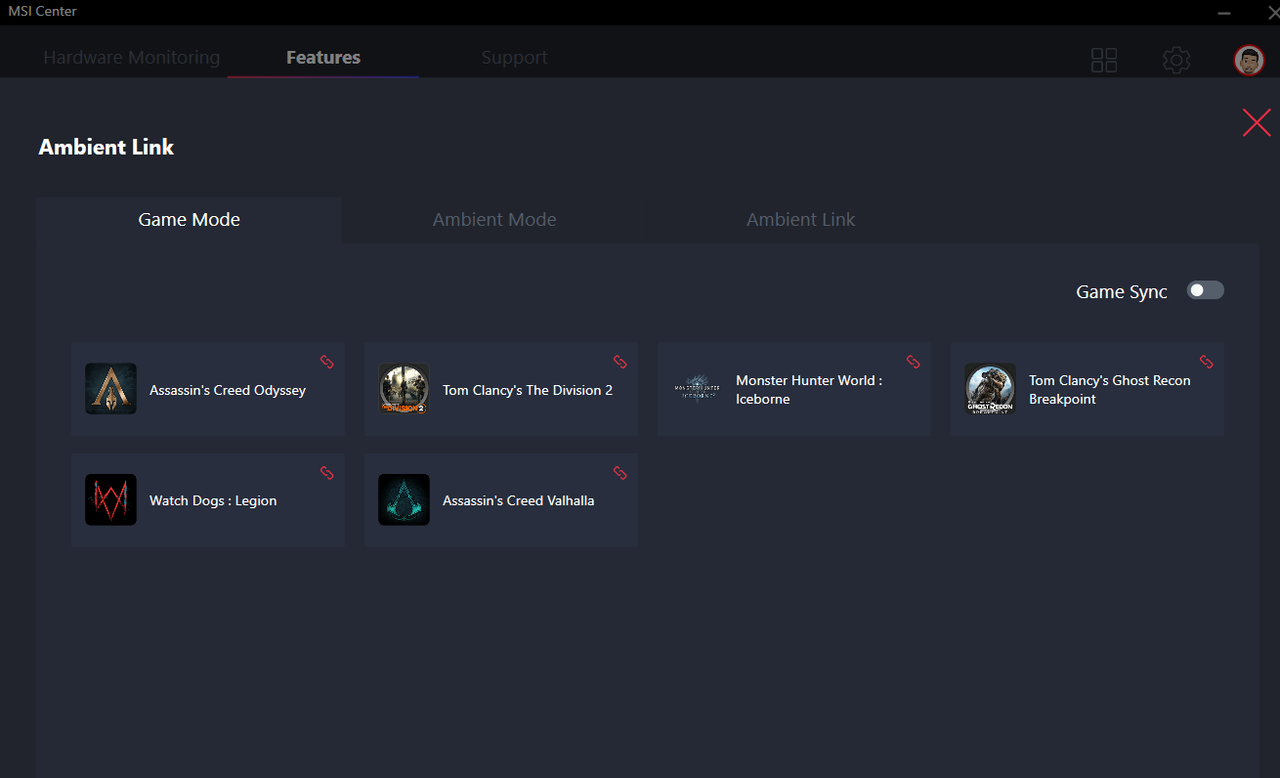This screenshot has width=1280, height=778.
Task: Go to the Support tab
Action: click(x=514, y=58)
